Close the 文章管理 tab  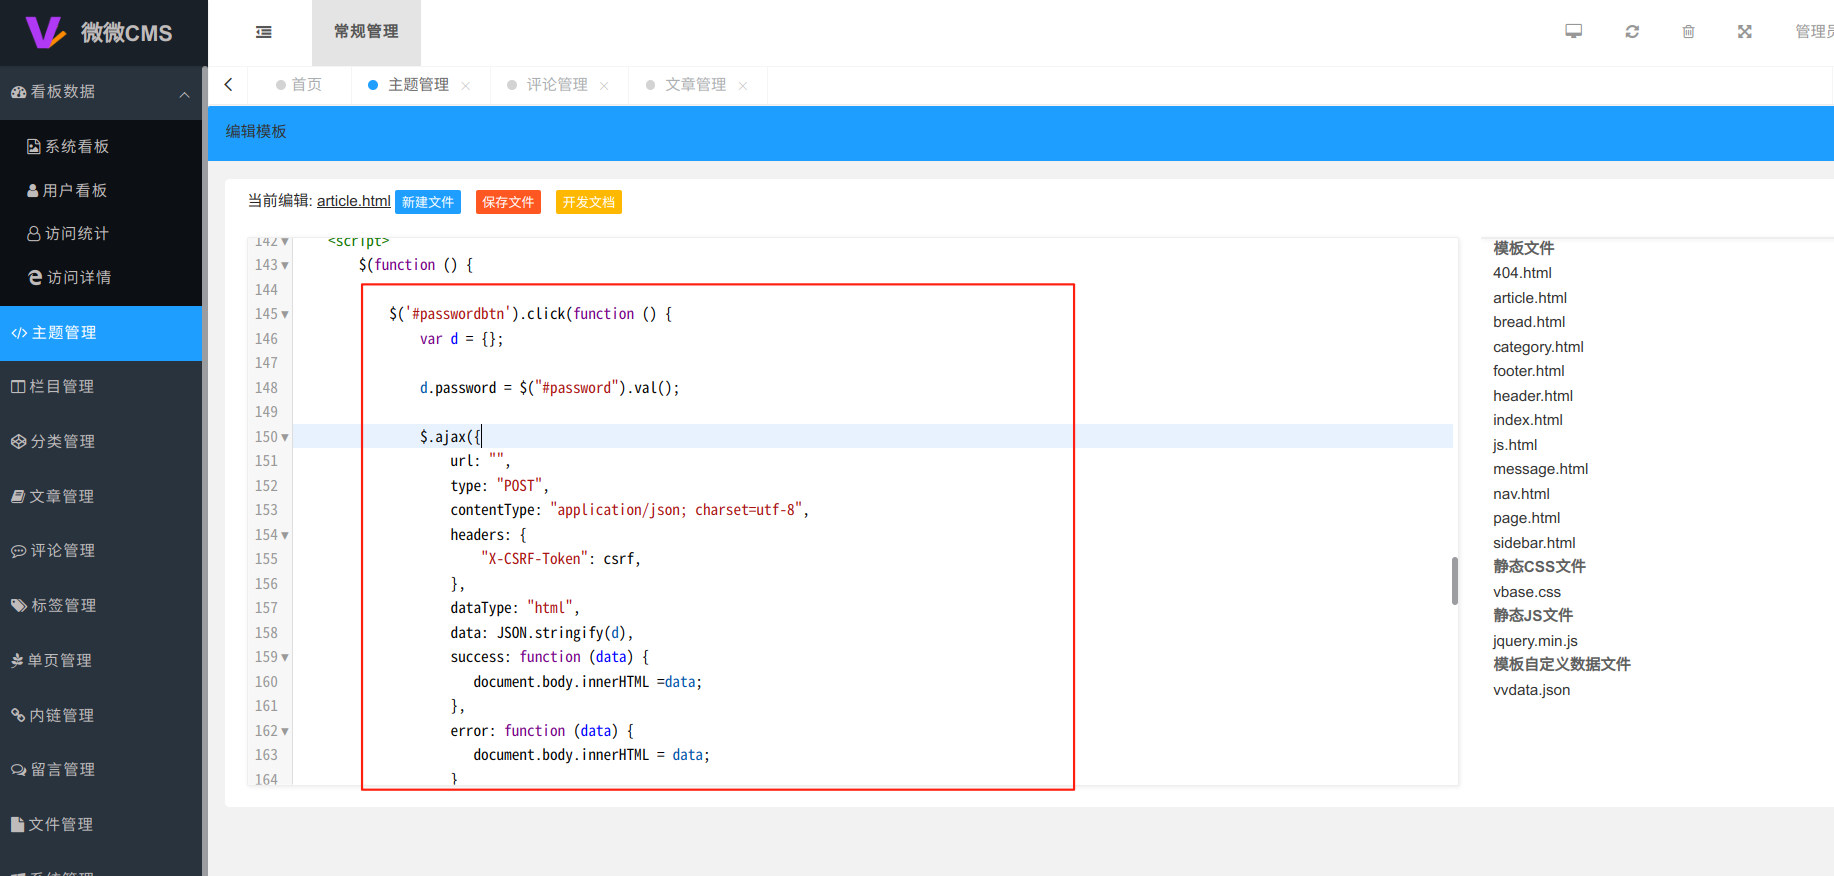click(743, 86)
